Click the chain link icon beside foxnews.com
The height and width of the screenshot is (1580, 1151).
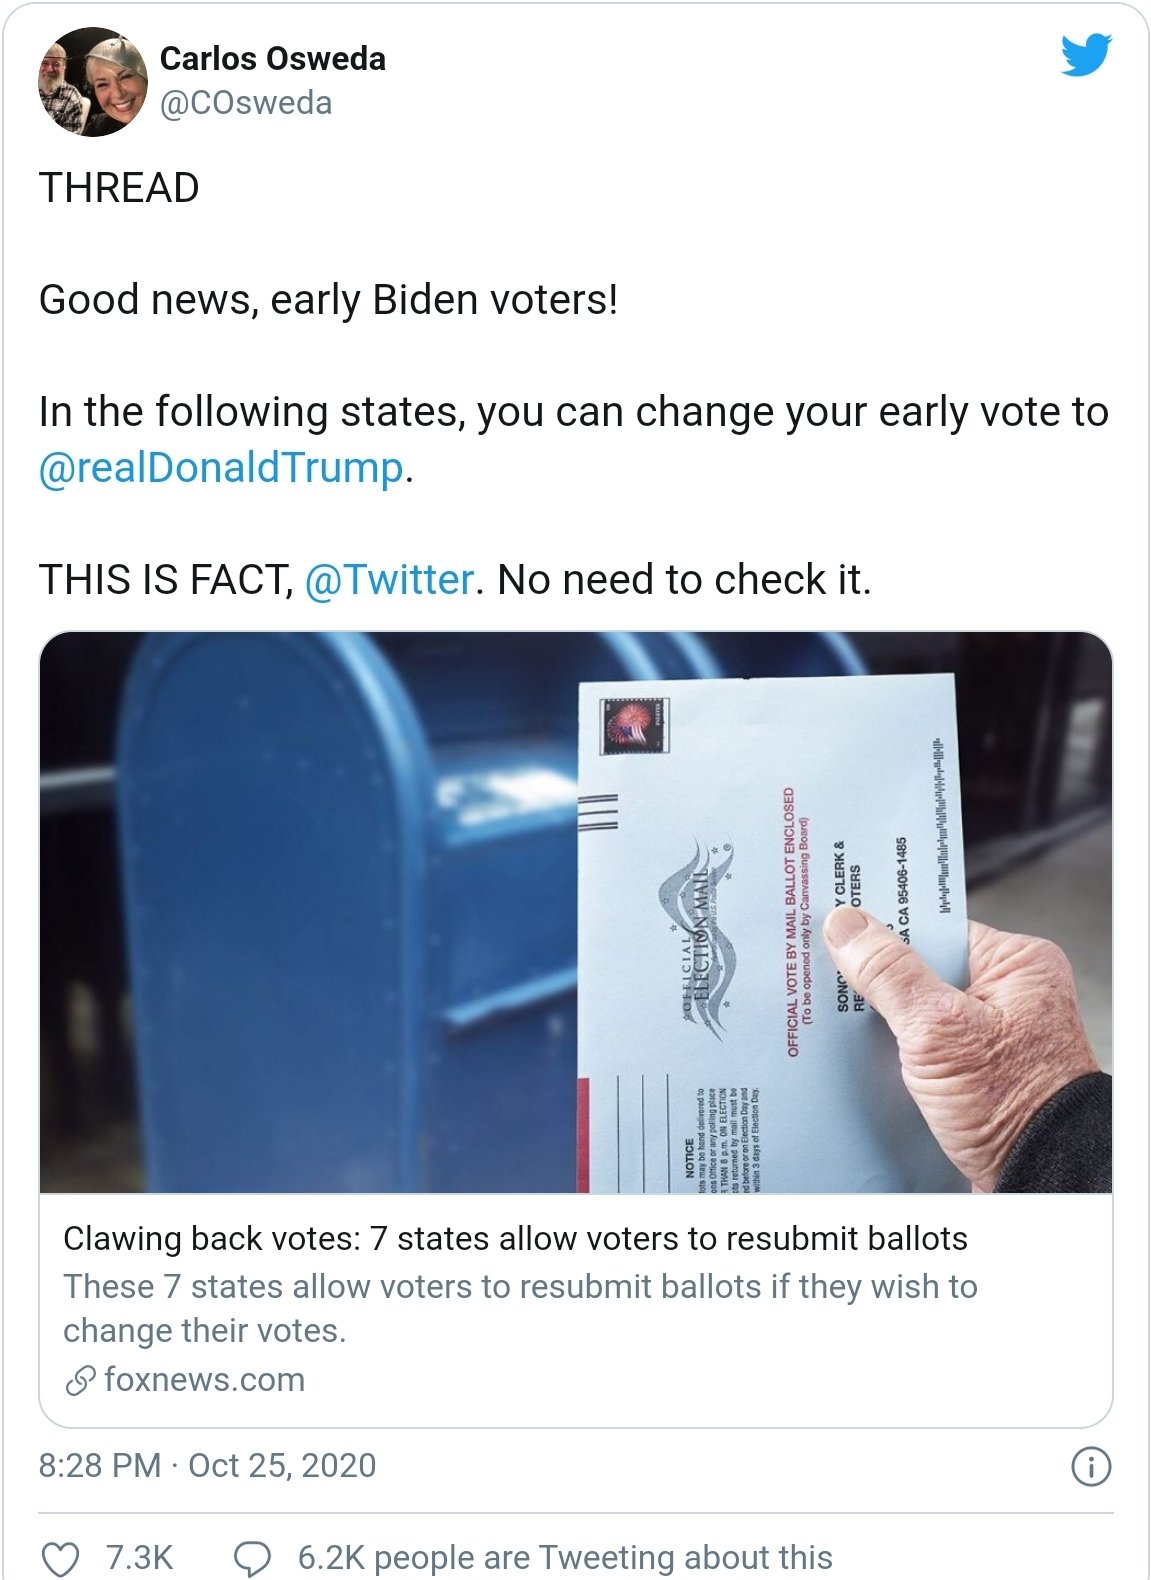80,1380
